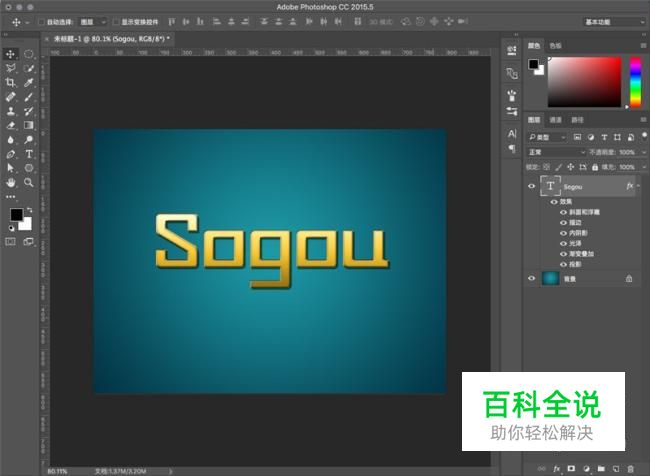
Task: Switch to the Channels tab in Layers group
Action: pos(555,120)
